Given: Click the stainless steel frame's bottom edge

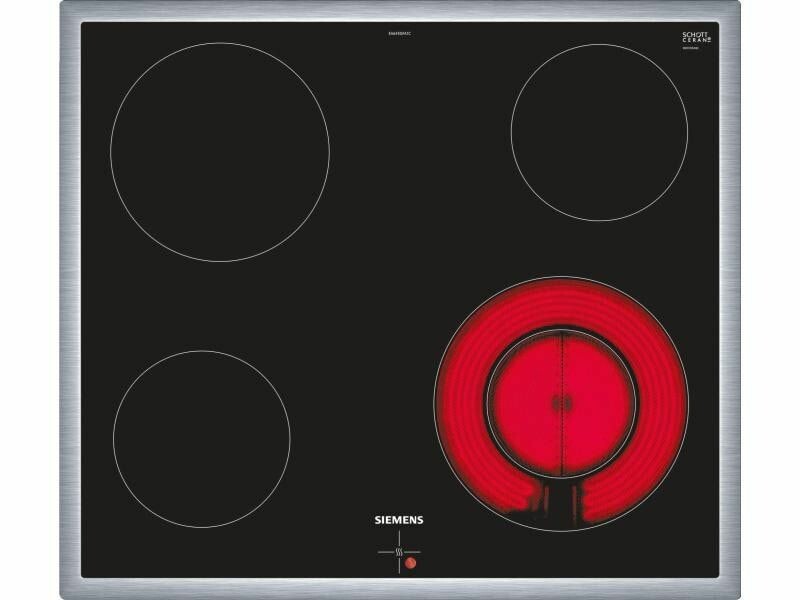Looking at the screenshot, I should click(400, 590).
